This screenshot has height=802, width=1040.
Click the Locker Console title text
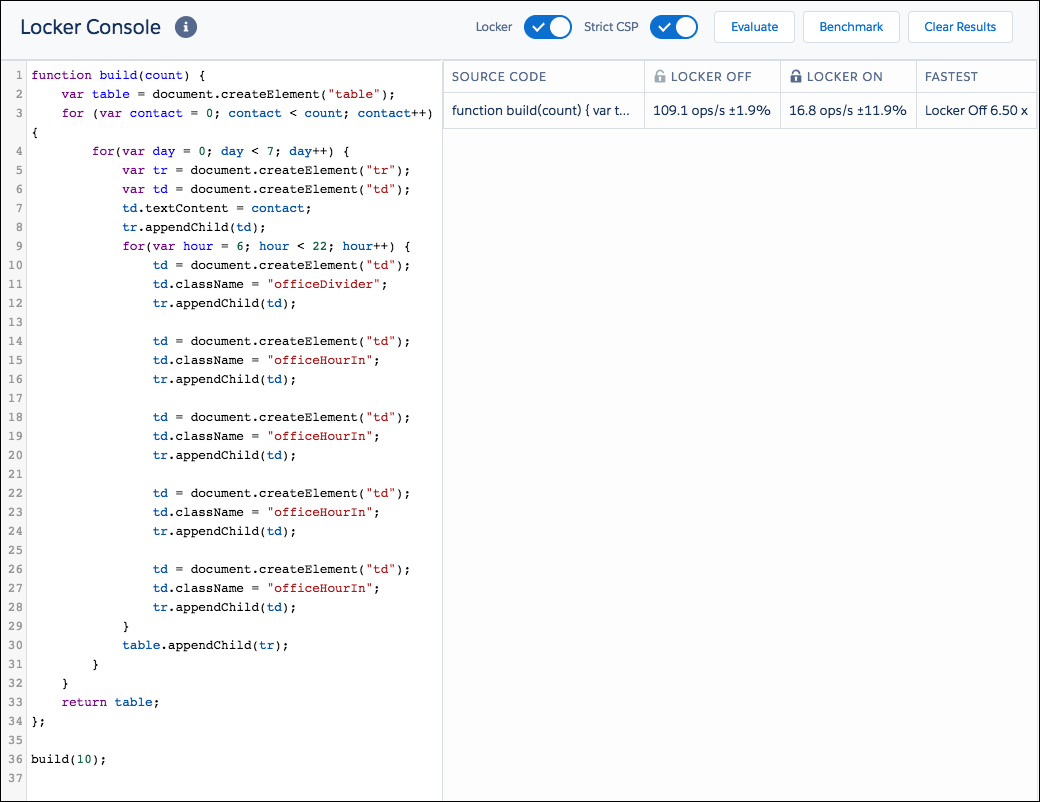(90, 27)
